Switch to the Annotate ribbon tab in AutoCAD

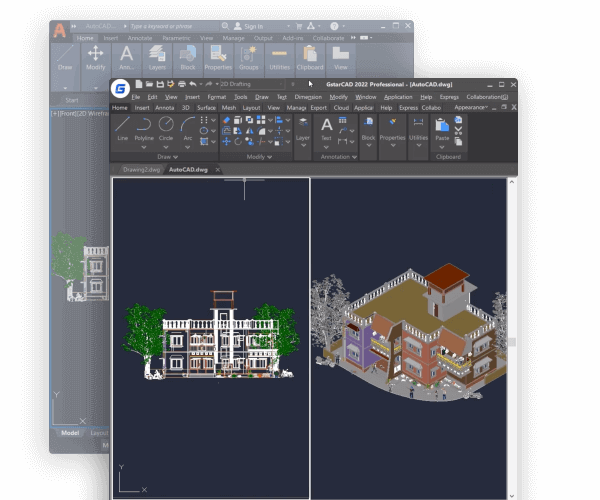pyautogui.click(x=139, y=38)
